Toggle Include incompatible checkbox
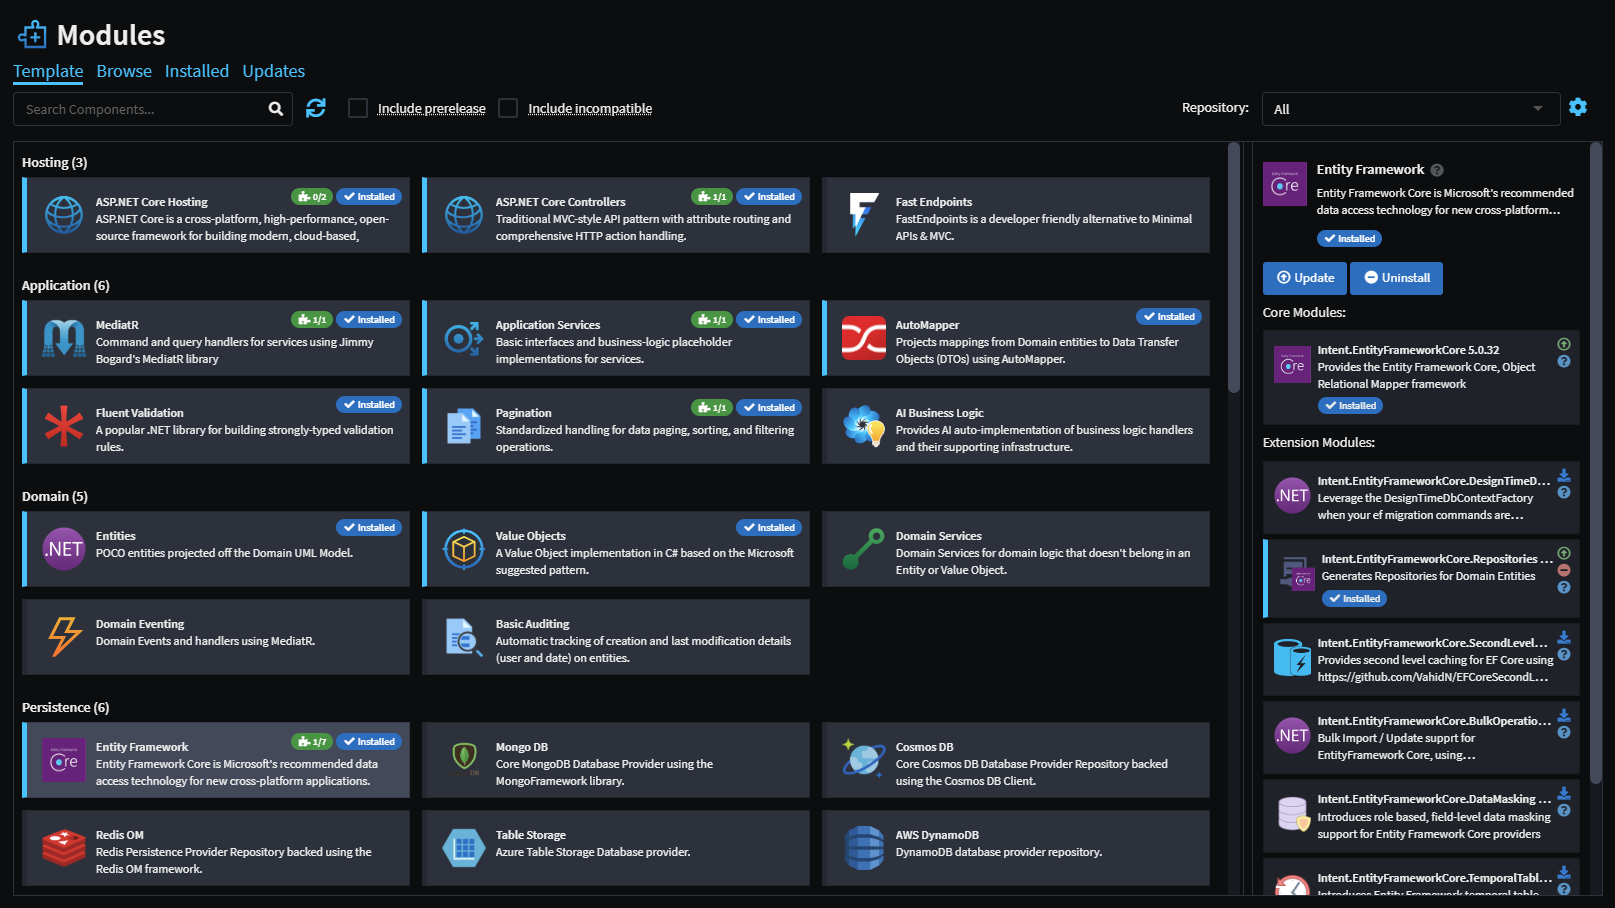Viewport: 1615px width, 908px height. pos(508,108)
